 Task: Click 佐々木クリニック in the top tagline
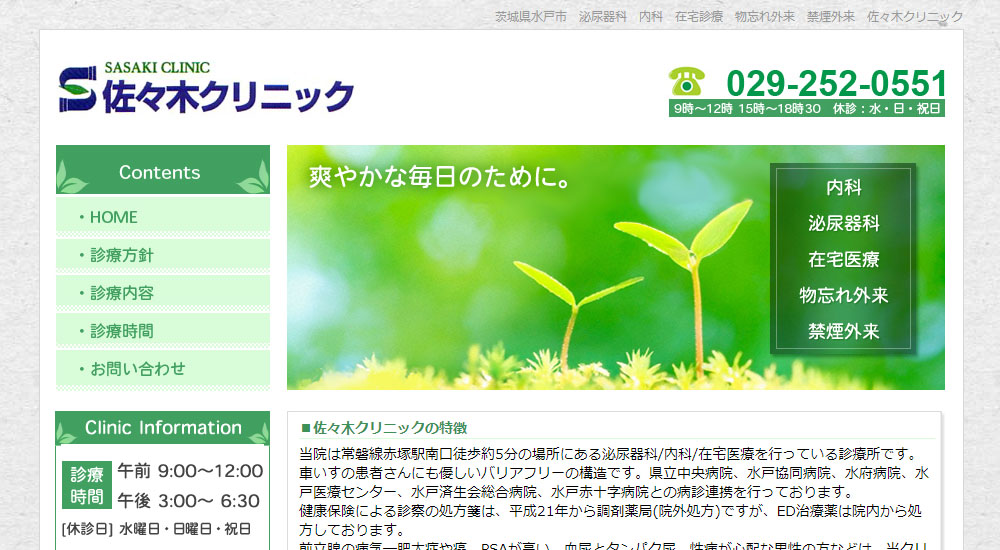[x=915, y=17]
